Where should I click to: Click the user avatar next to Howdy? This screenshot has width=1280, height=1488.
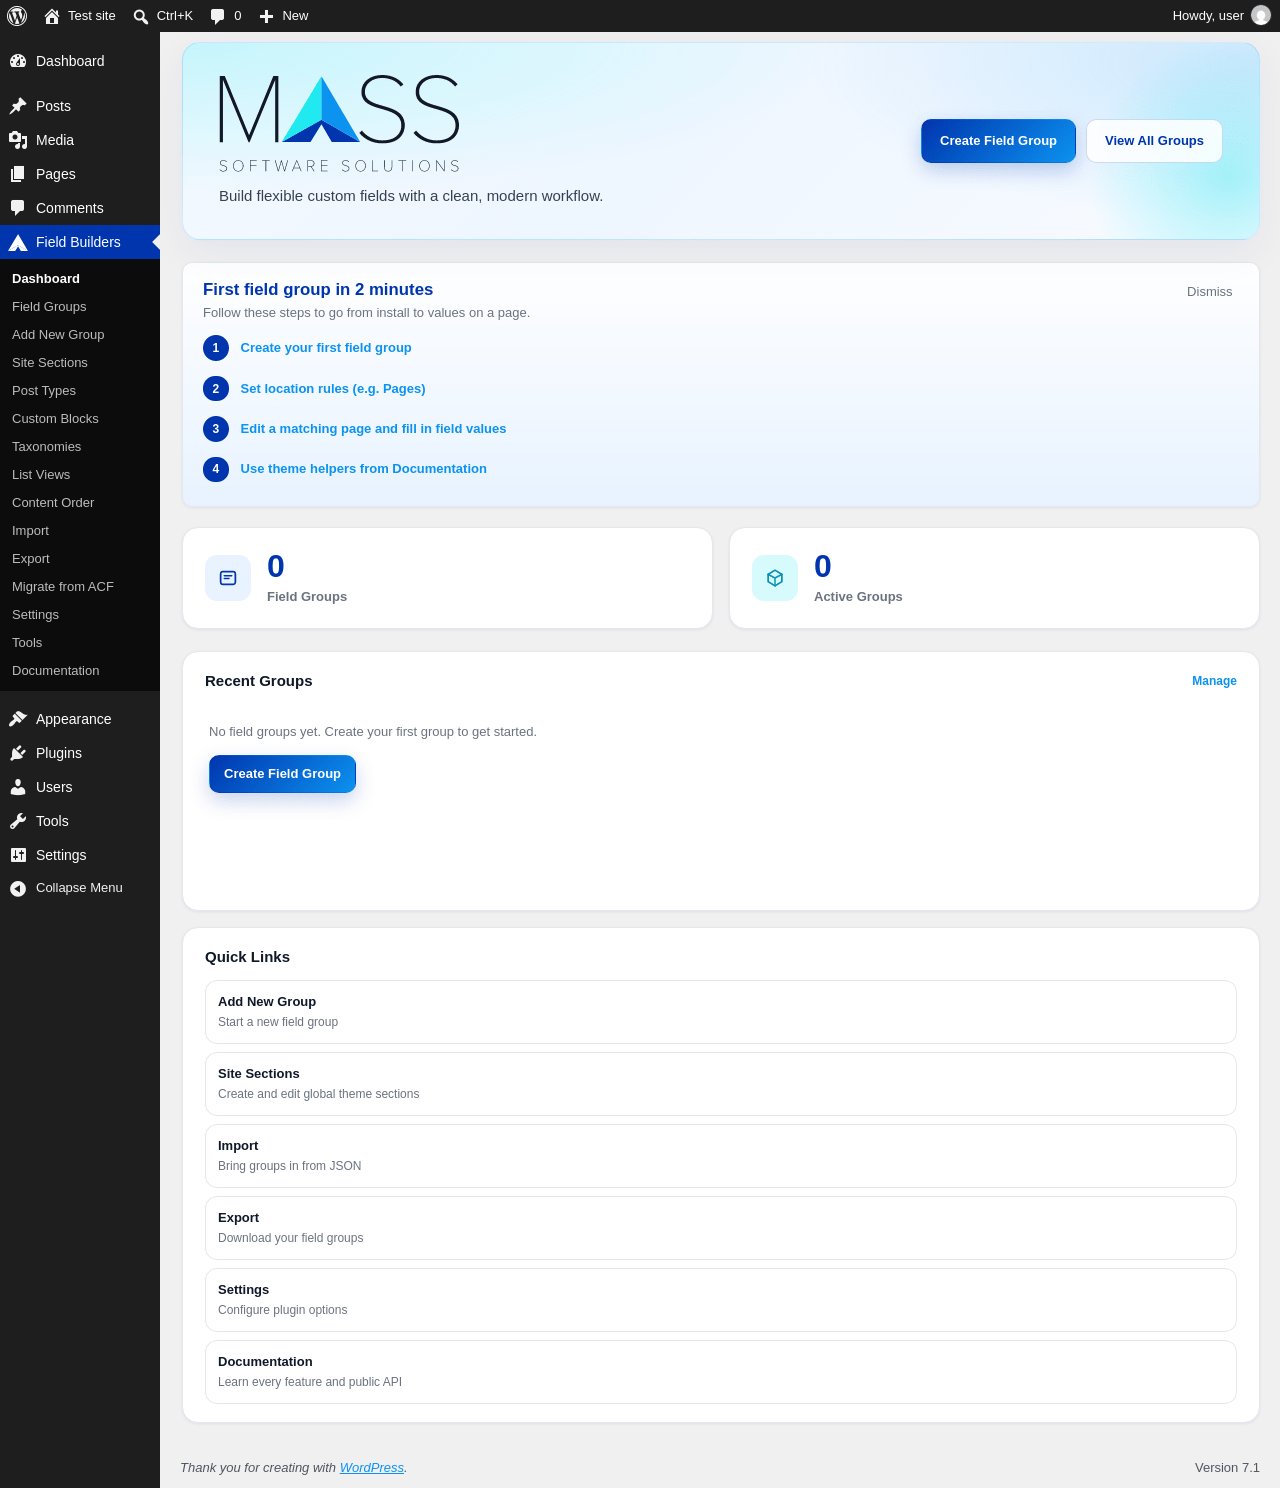[x=1261, y=16]
